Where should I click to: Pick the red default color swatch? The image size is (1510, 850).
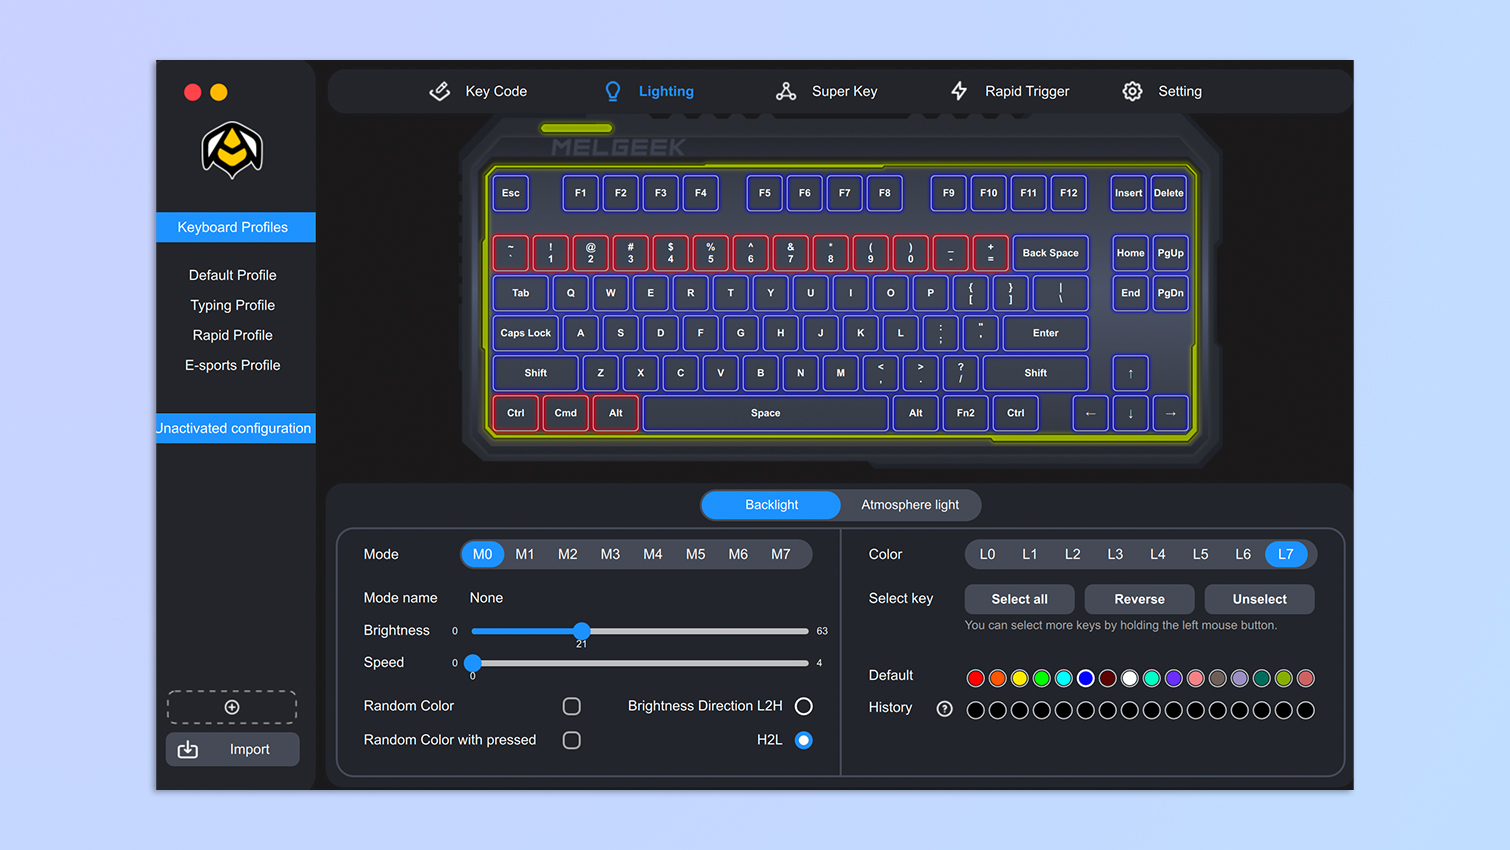pyautogui.click(x=976, y=678)
